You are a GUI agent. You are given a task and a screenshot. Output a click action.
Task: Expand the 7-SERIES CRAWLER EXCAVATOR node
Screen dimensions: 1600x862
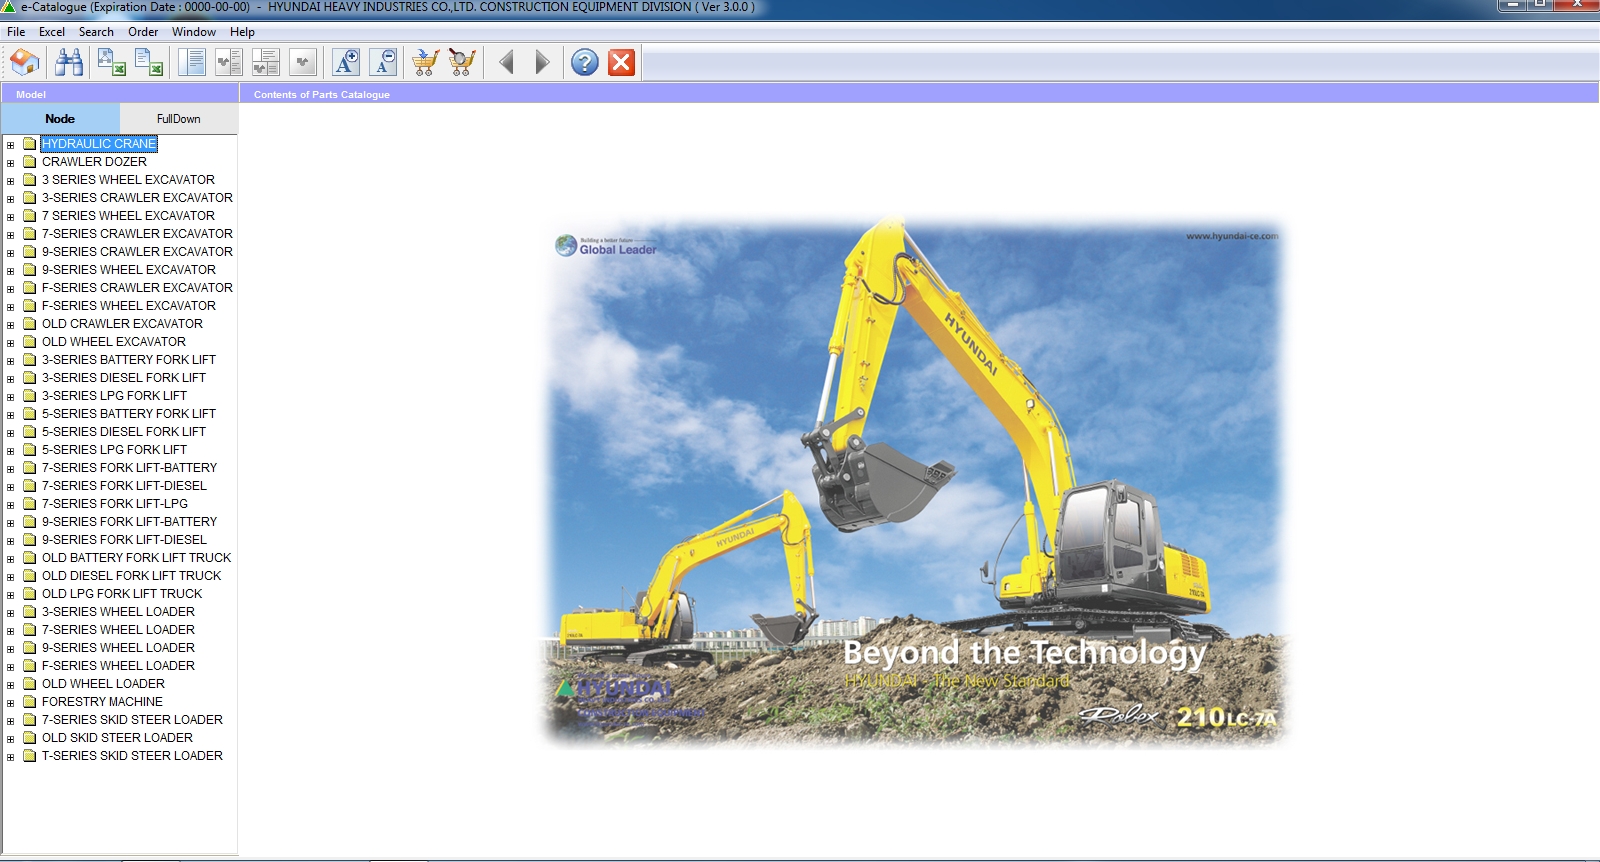tap(10, 235)
